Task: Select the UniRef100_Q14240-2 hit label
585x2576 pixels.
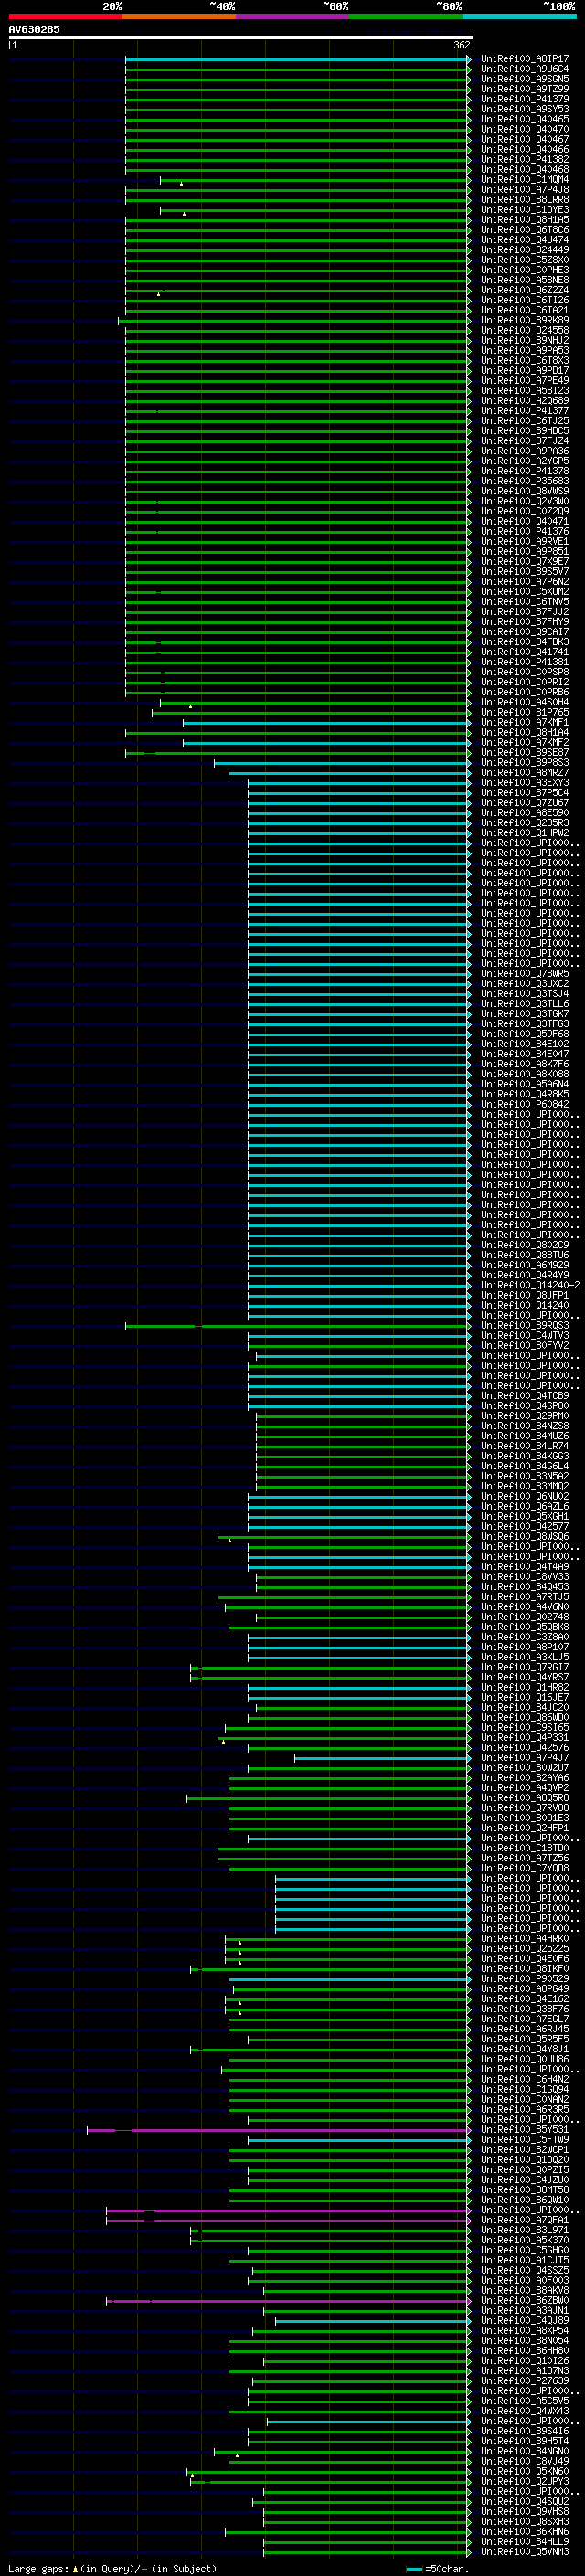Action: point(530,1286)
